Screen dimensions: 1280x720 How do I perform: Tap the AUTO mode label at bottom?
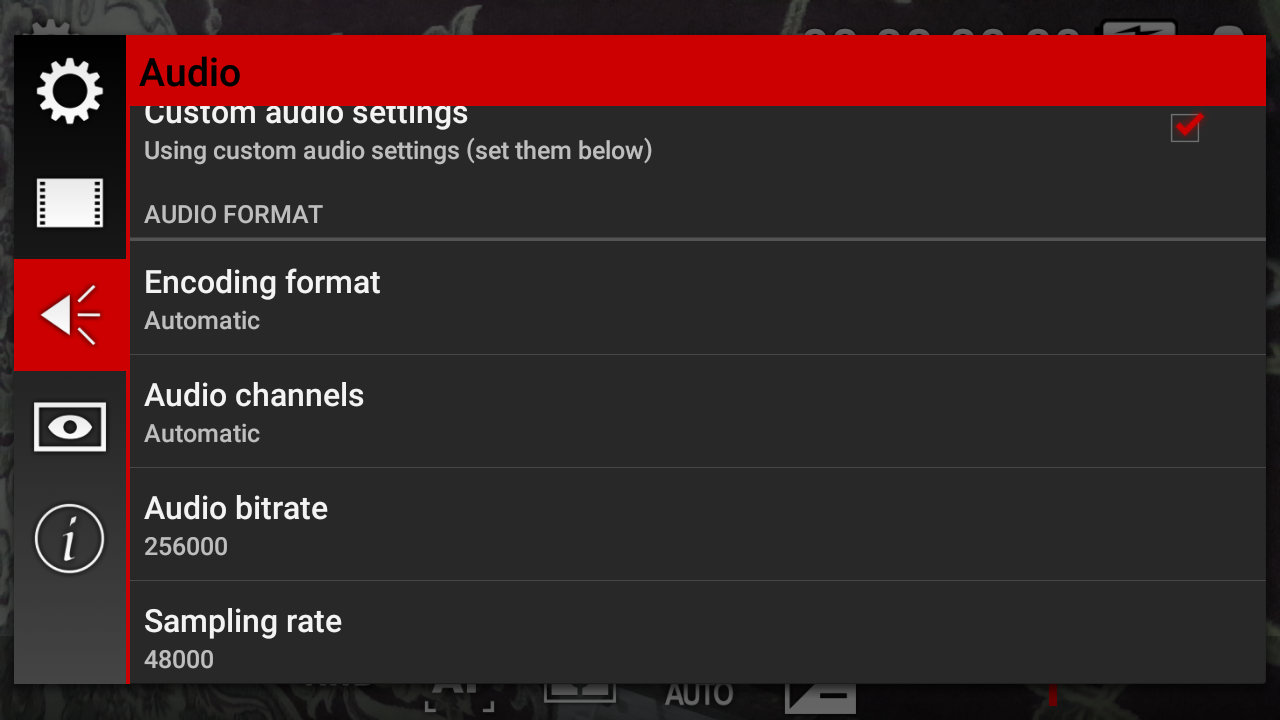tap(699, 696)
